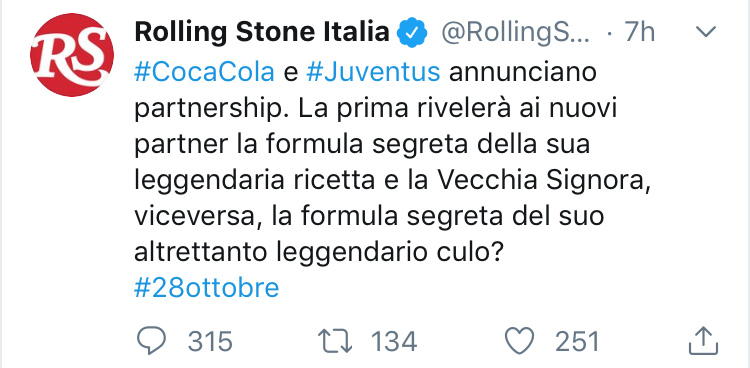Click the blue verified badge icon

coord(410,33)
